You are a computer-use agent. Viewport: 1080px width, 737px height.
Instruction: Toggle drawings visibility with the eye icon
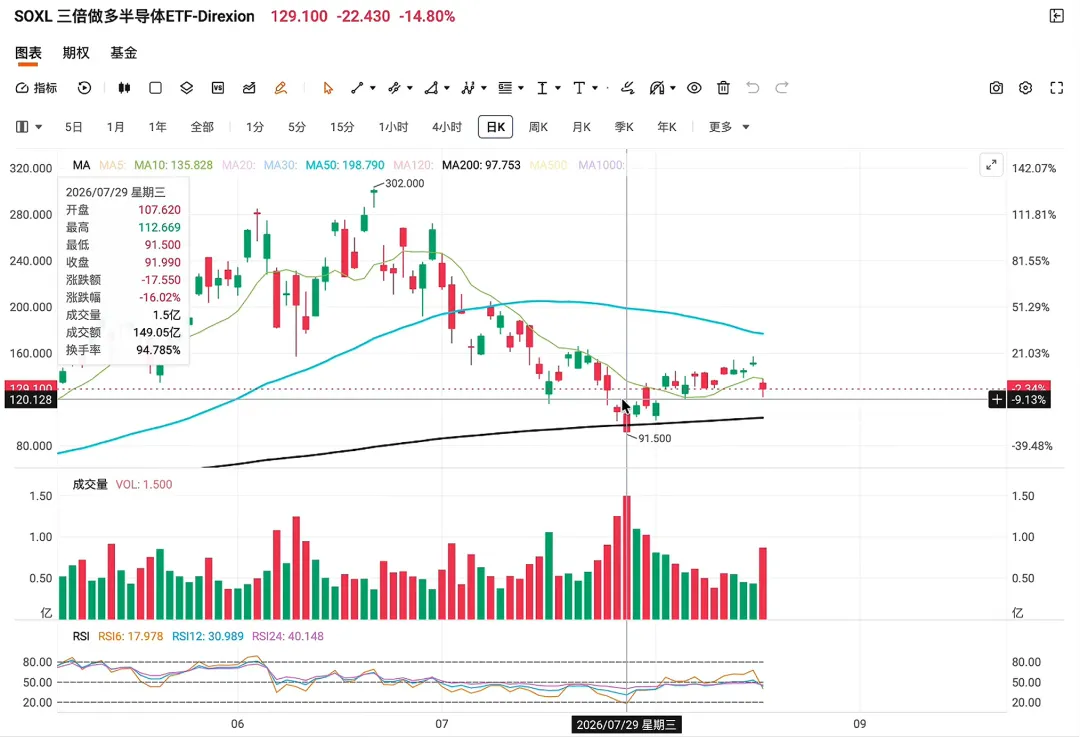click(x=694, y=87)
